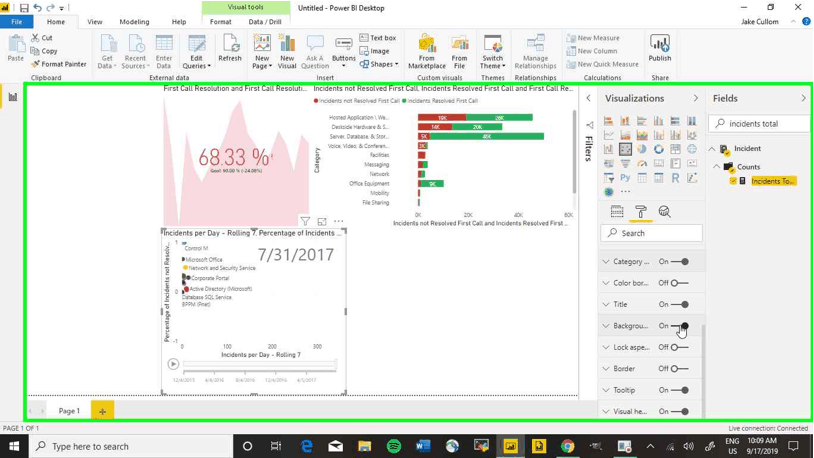
Task: Open more visuals via the ellipsis icon
Action: (625, 192)
